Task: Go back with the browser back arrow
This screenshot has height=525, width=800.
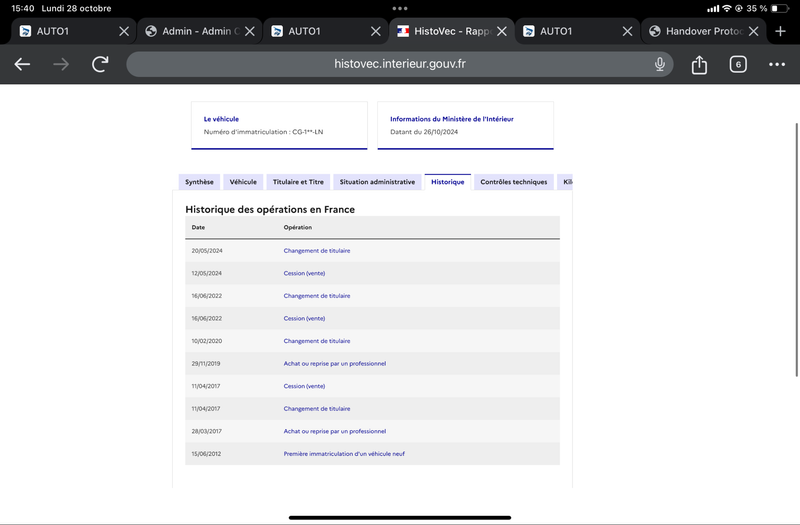Action: pyautogui.click(x=22, y=64)
